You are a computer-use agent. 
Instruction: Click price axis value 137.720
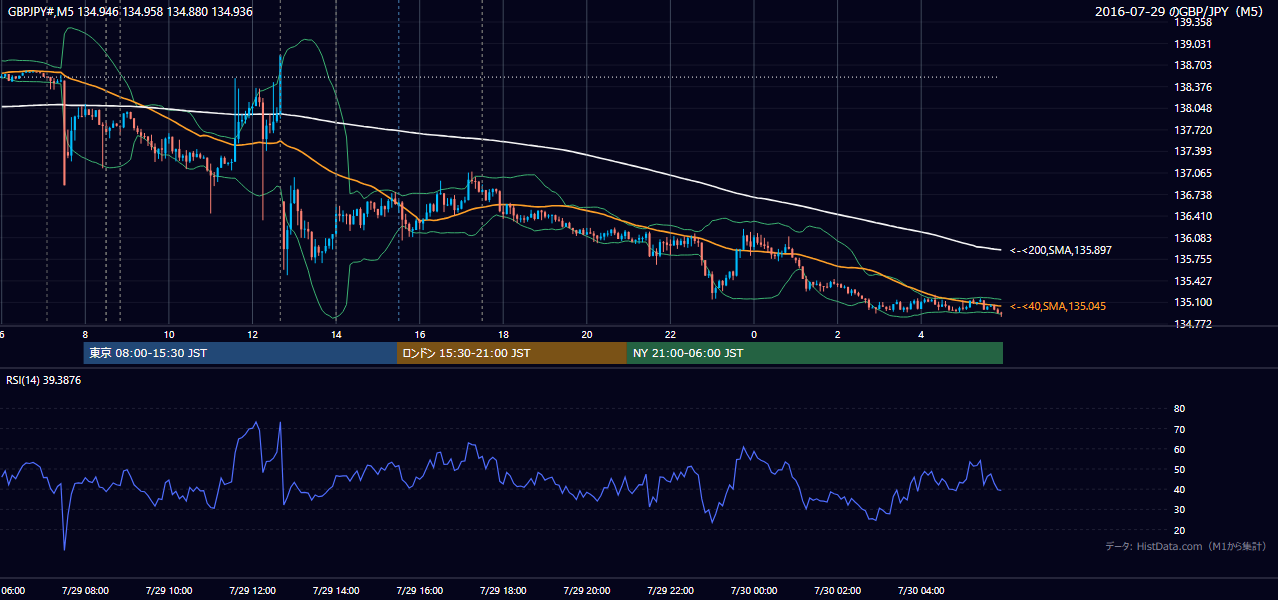click(1193, 130)
